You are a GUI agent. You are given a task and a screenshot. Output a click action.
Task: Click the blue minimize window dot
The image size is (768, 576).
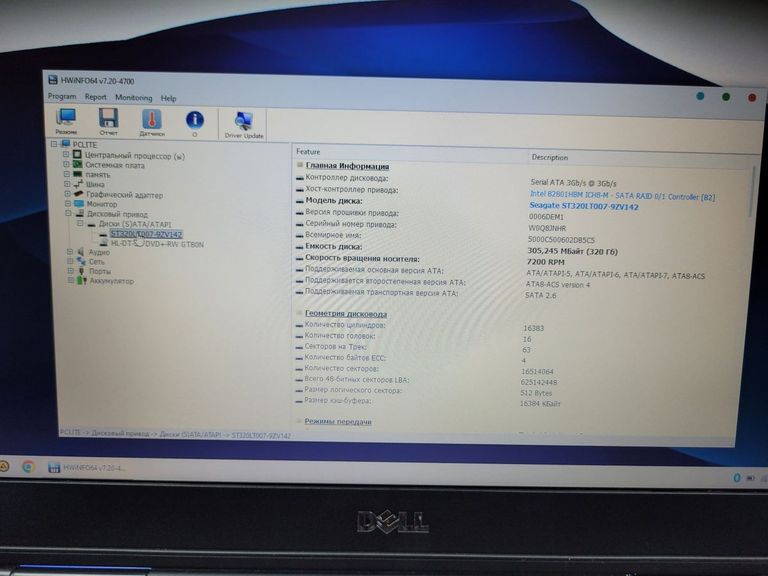point(700,96)
